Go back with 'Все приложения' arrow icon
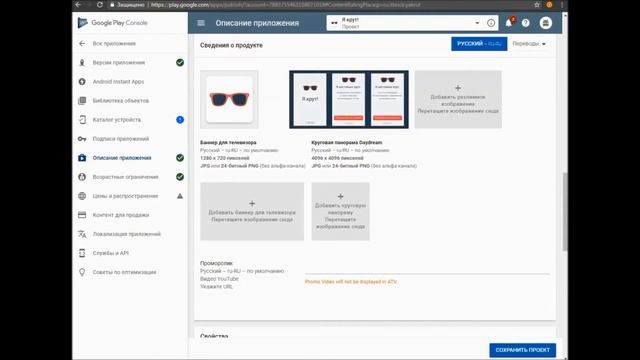Image resolution: width=640 pixels, height=360 pixels. [x=82, y=43]
